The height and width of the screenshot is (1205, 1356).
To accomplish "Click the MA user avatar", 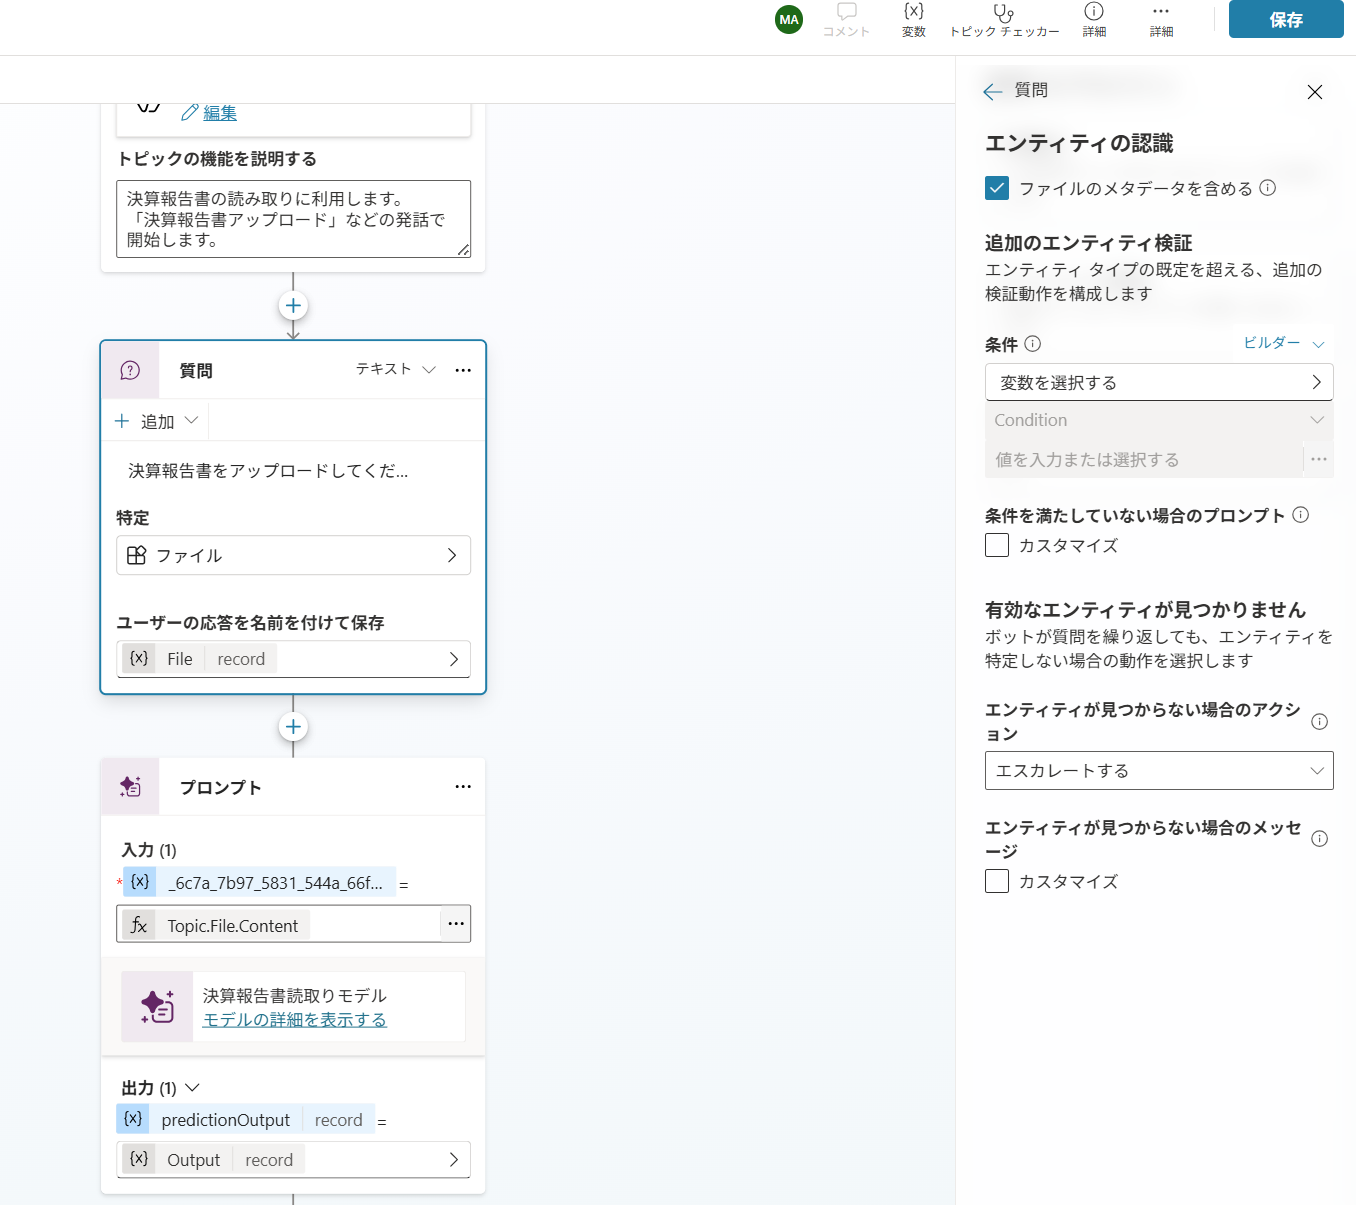I will pos(789,19).
